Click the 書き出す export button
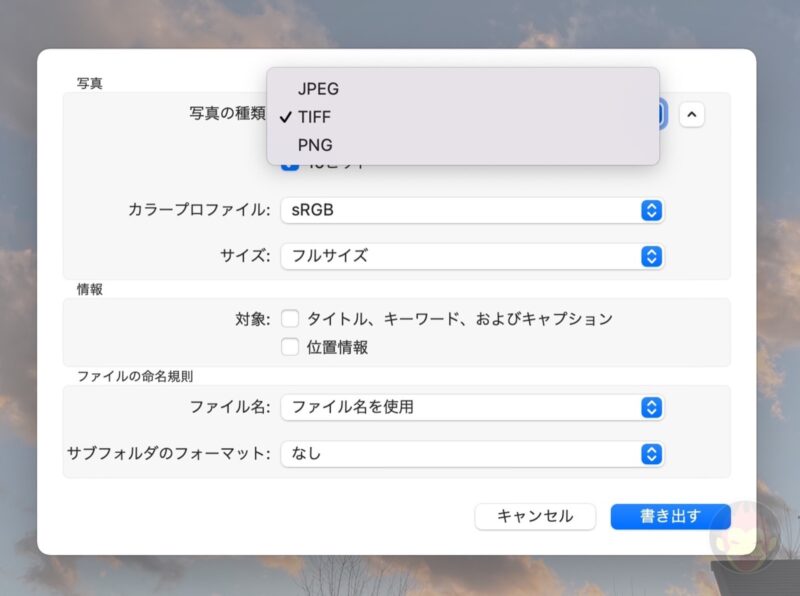 tap(670, 516)
